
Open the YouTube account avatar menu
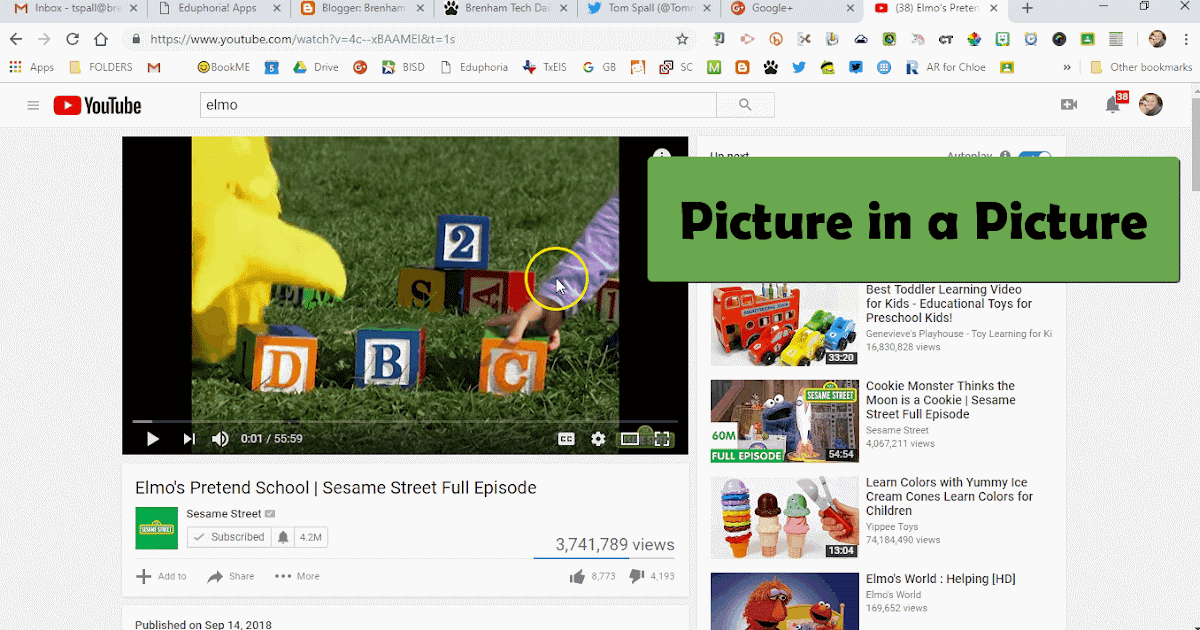[x=1151, y=104]
